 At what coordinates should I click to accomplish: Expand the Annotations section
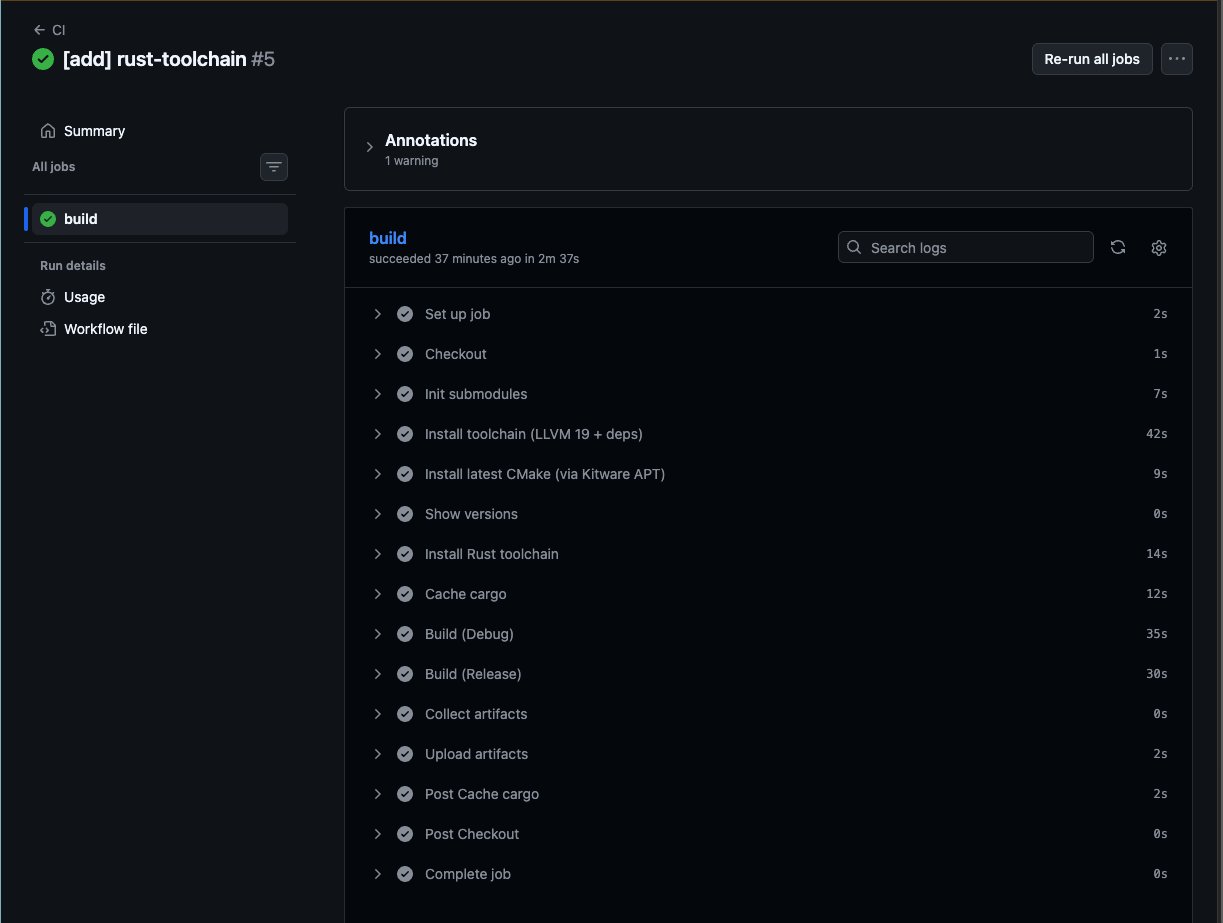tap(370, 148)
